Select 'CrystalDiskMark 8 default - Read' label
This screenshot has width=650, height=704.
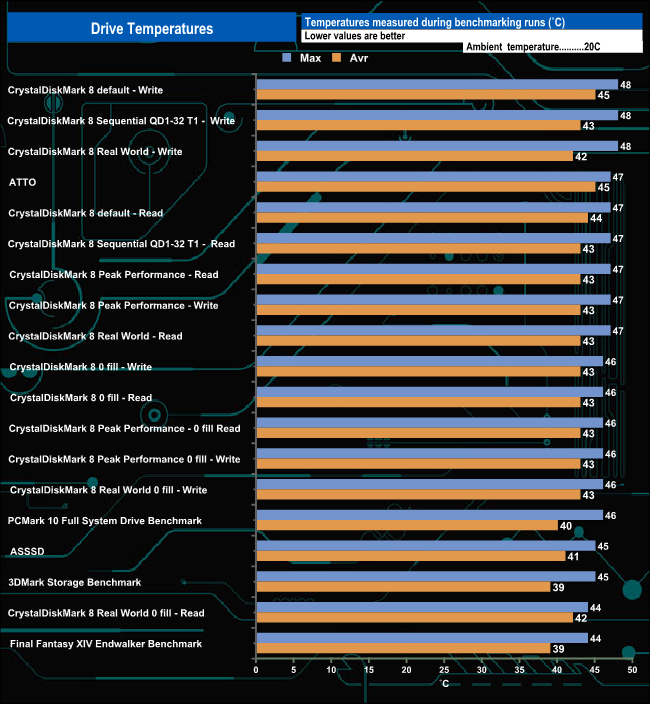pyautogui.click(x=85, y=213)
